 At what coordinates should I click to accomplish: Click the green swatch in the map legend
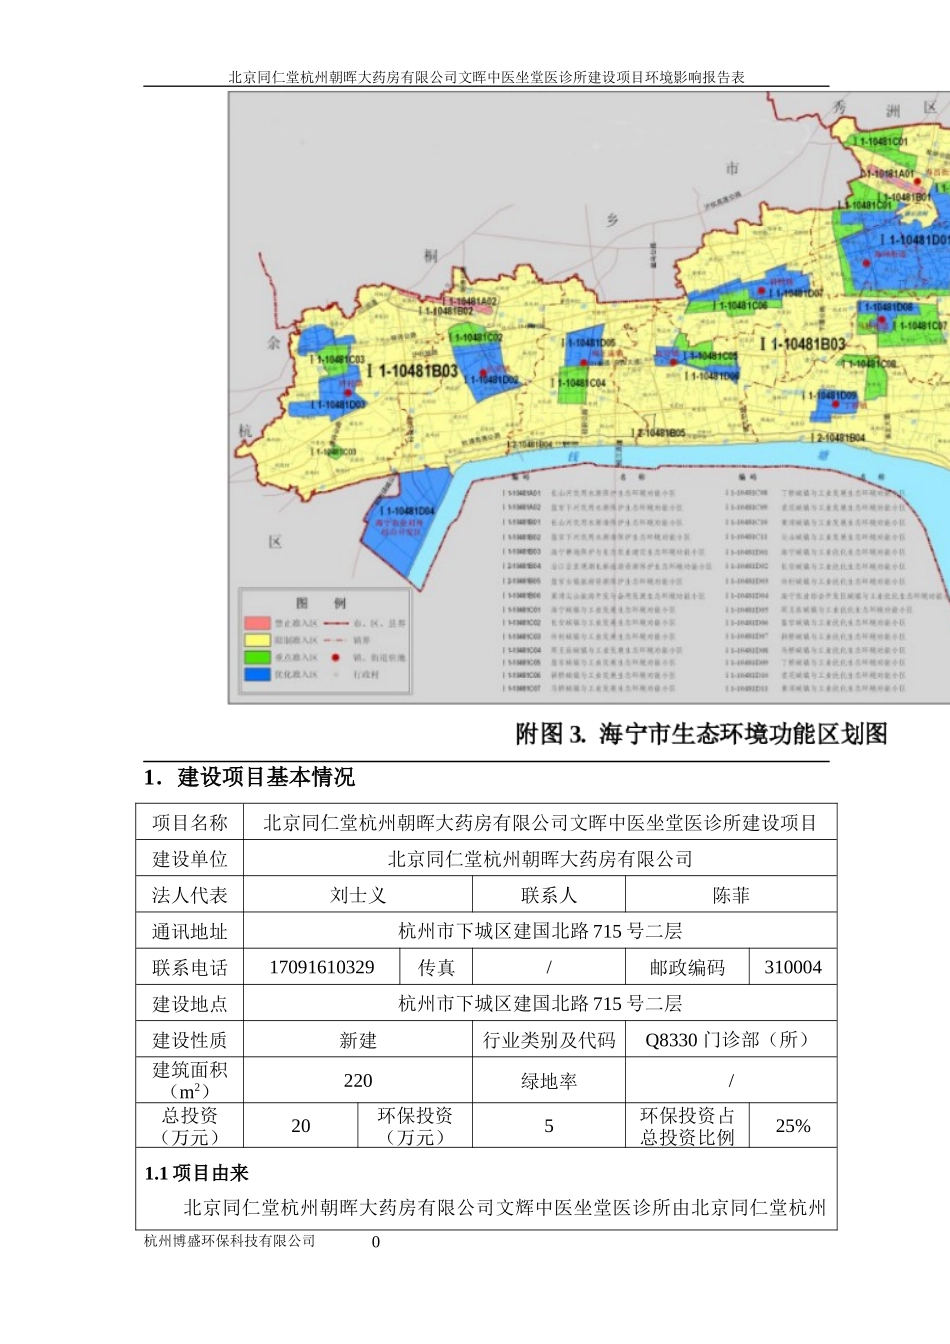point(258,657)
